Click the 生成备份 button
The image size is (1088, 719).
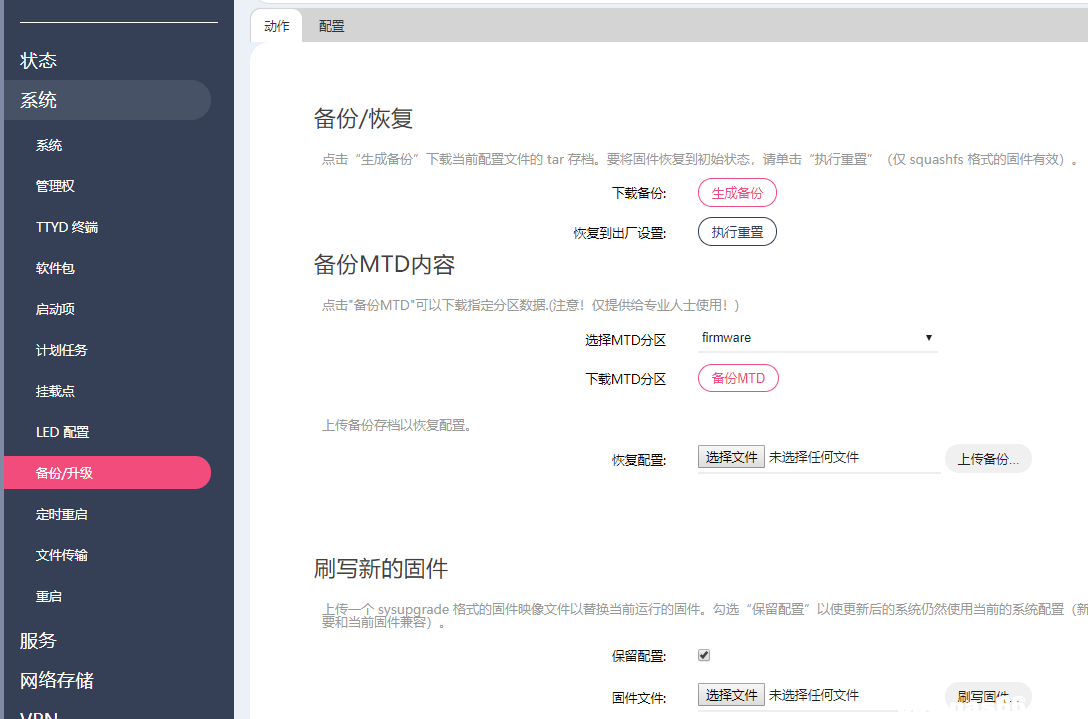[x=737, y=192]
